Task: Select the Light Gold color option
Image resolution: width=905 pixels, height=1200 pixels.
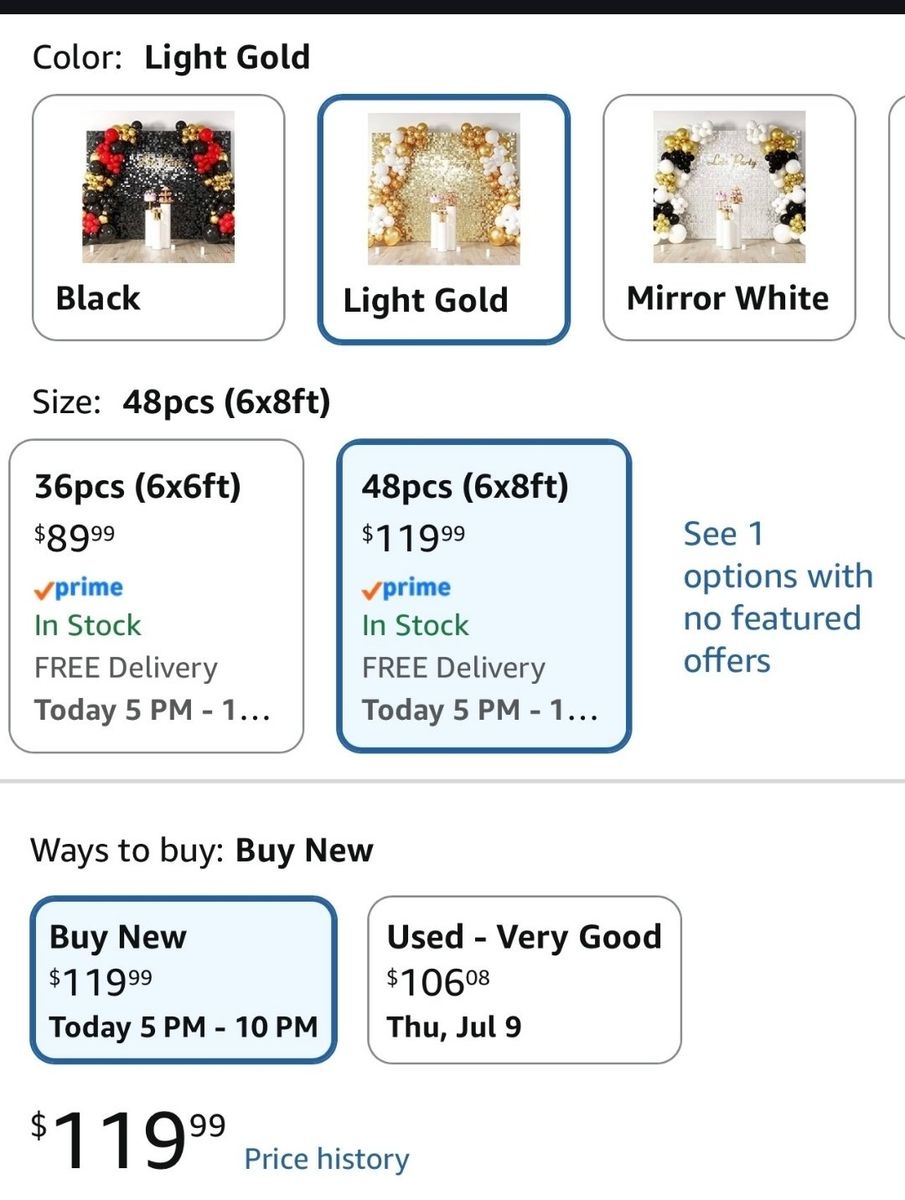Action: 443,219
